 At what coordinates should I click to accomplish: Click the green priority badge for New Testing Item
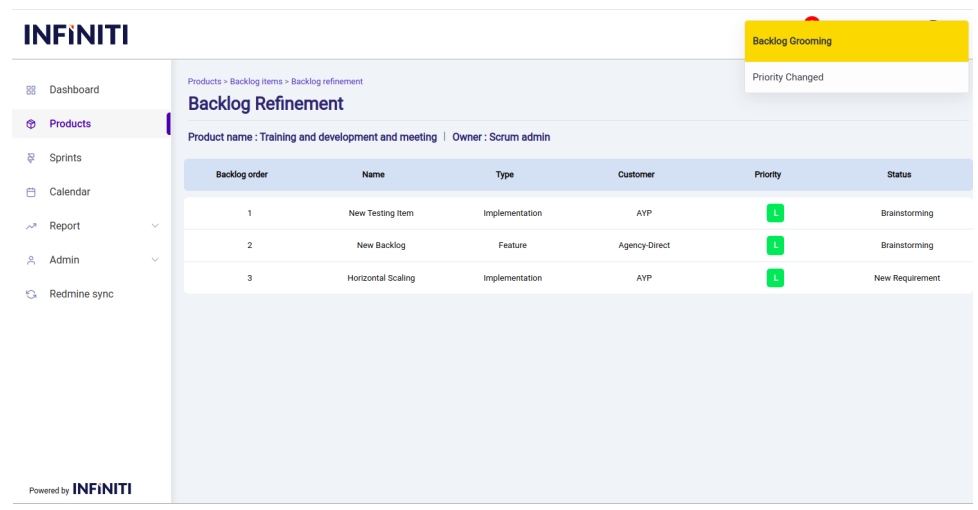point(775,213)
